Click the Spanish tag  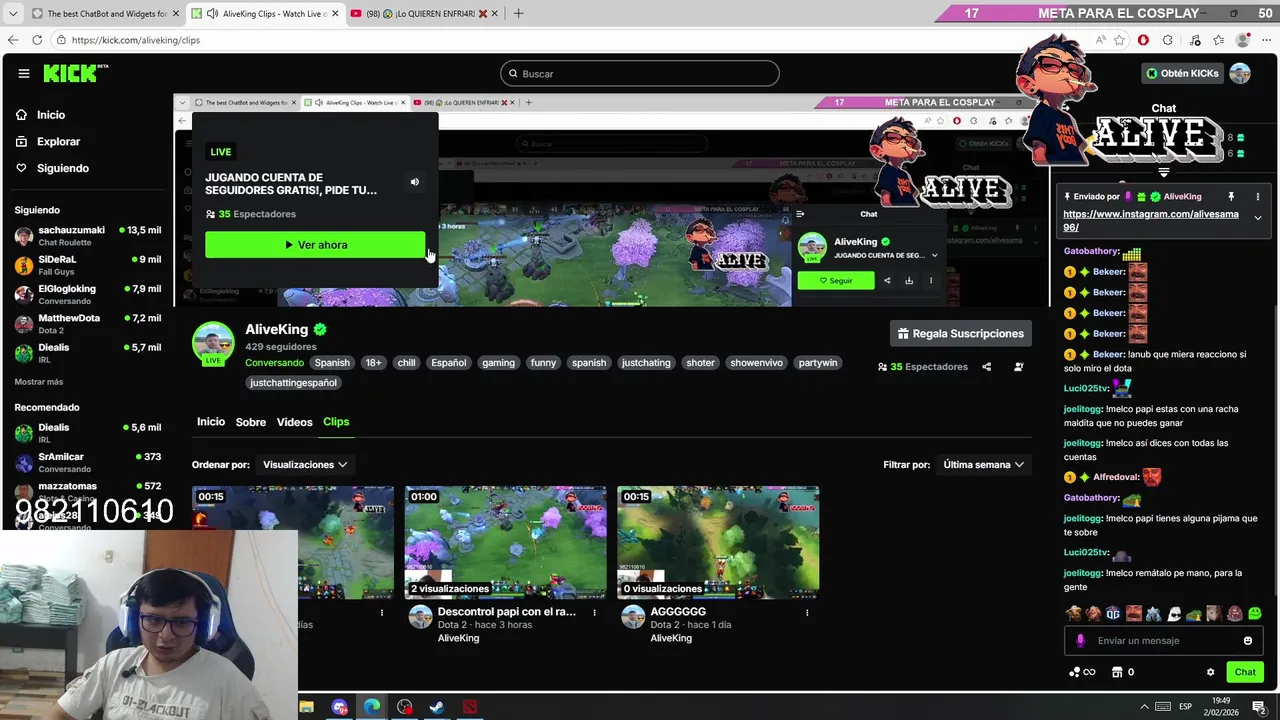[332, 363]
